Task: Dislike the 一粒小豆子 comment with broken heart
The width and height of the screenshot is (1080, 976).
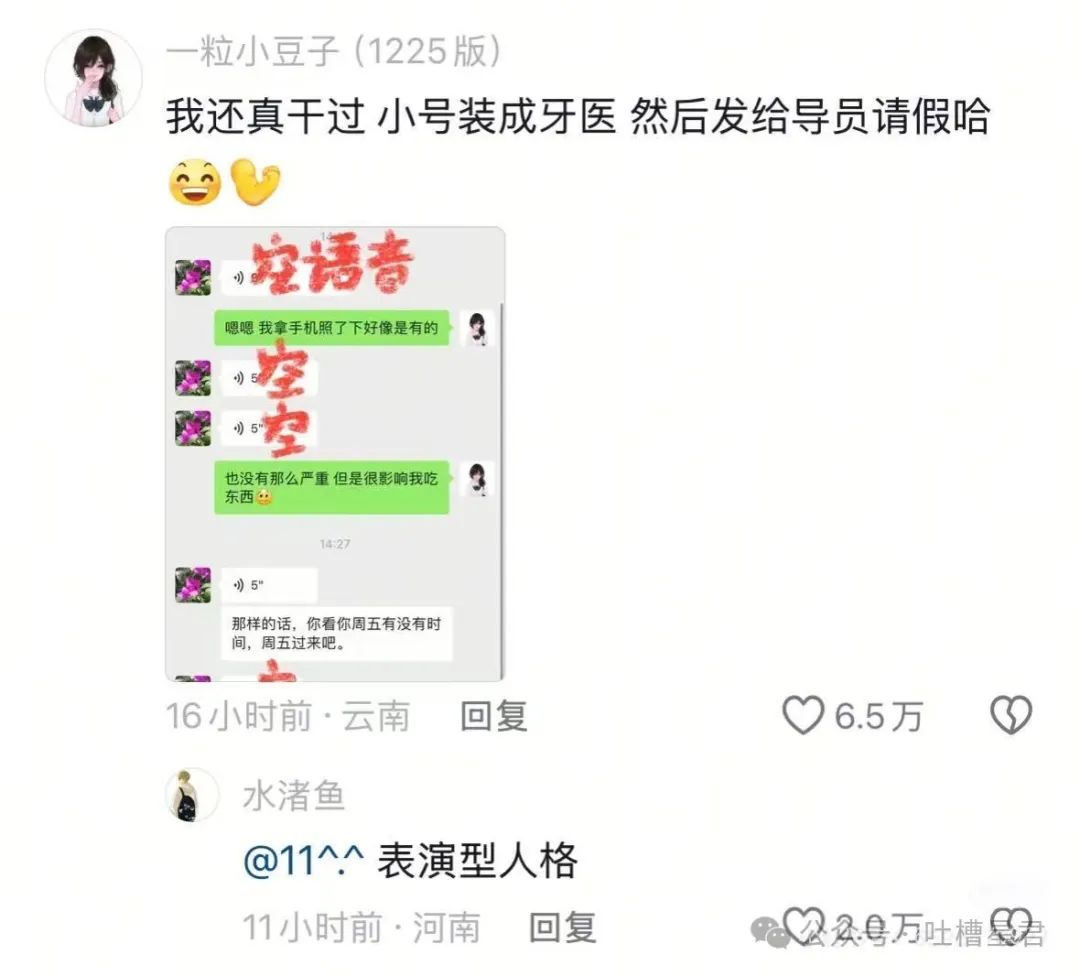Action: (x=1011, y=715)
